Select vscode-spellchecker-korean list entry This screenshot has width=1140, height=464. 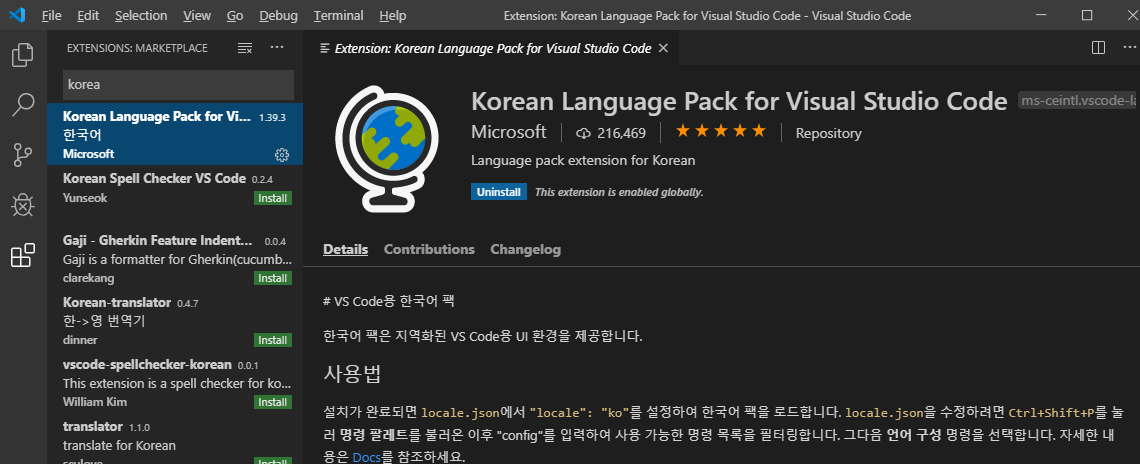click(175, 383)
